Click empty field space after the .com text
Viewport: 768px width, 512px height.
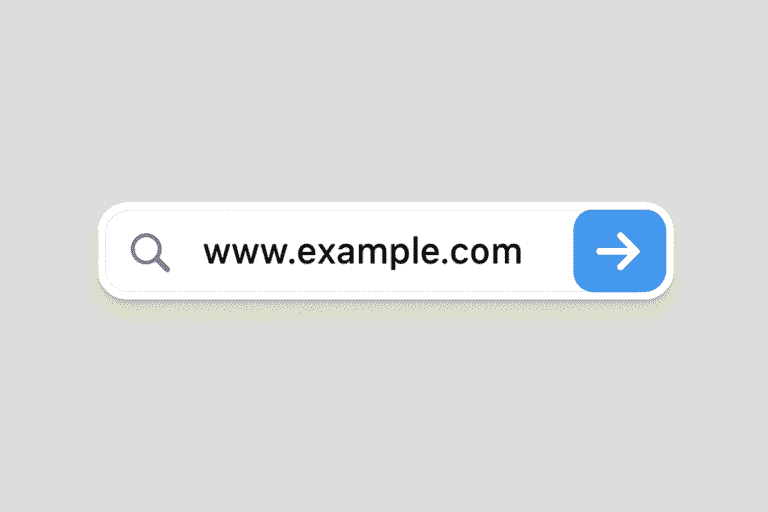point(547,251)
